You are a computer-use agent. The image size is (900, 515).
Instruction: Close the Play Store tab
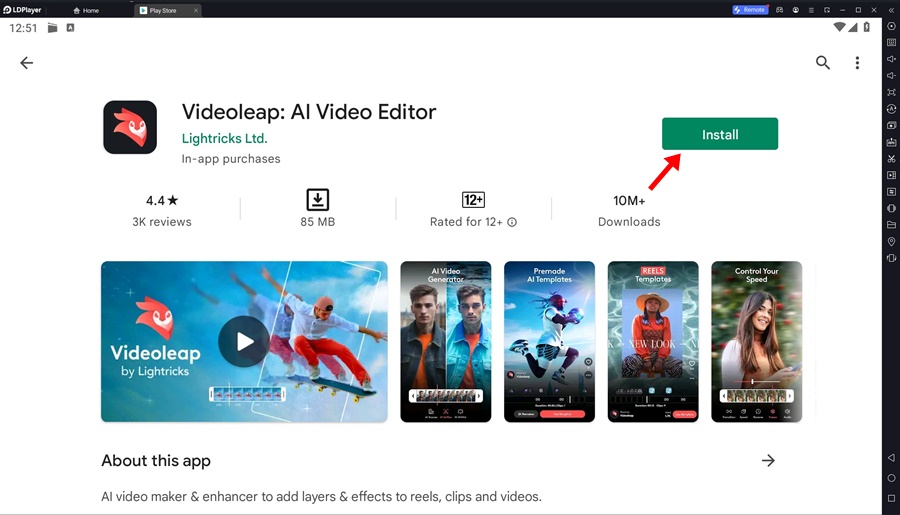(195, 10)
